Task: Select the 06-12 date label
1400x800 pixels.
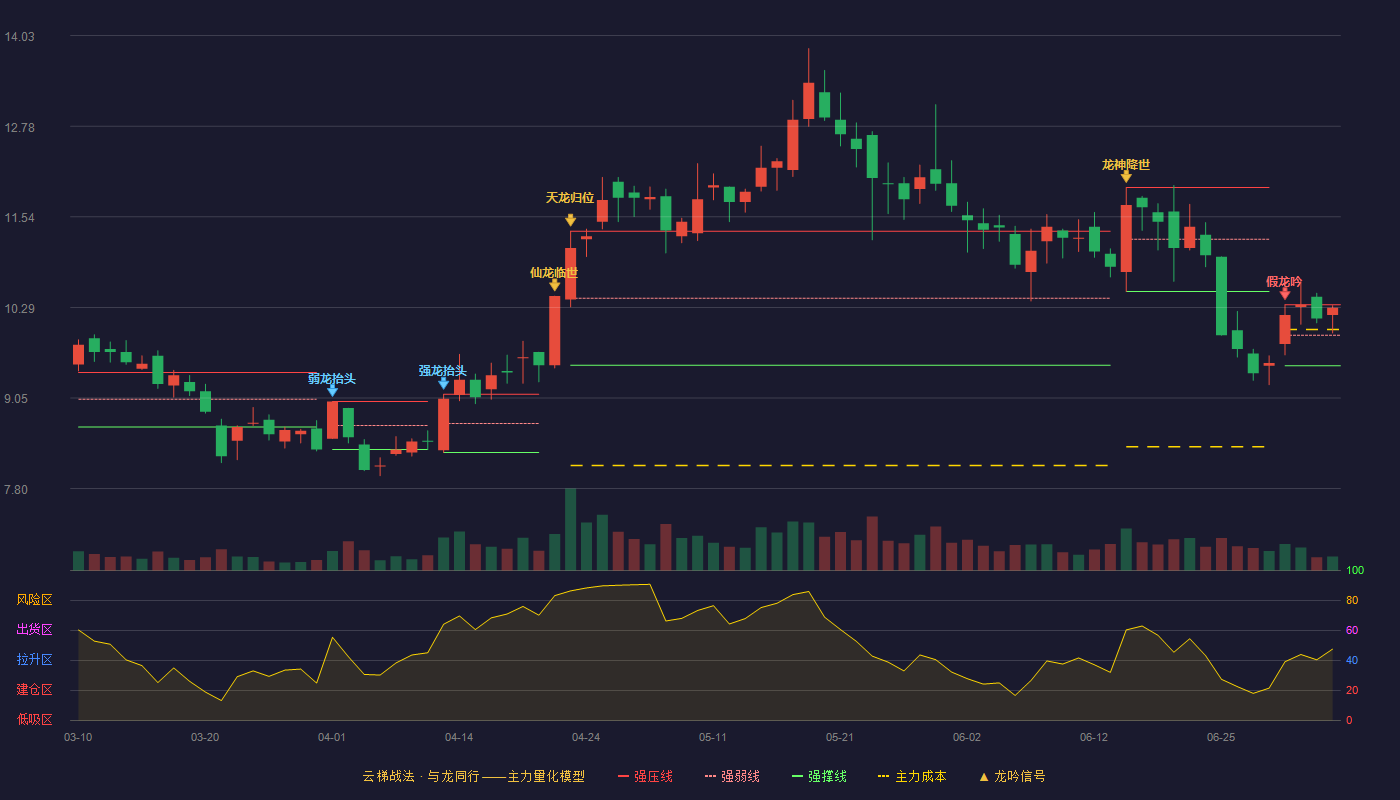Action: [x=1094, y=737]
